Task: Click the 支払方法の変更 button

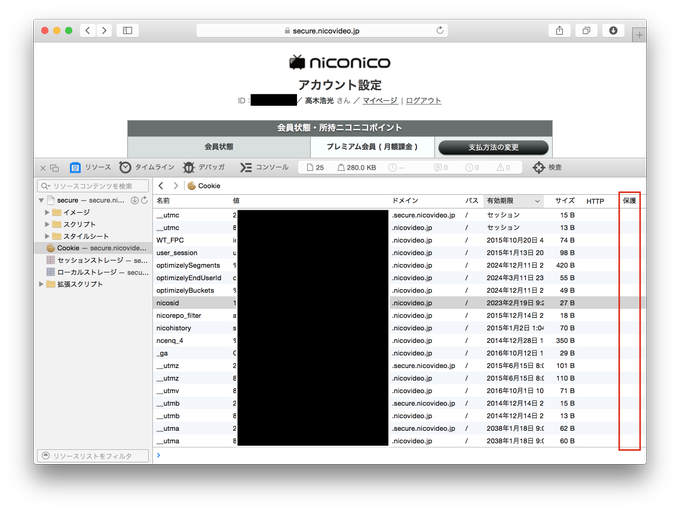Action: (494, 147)
